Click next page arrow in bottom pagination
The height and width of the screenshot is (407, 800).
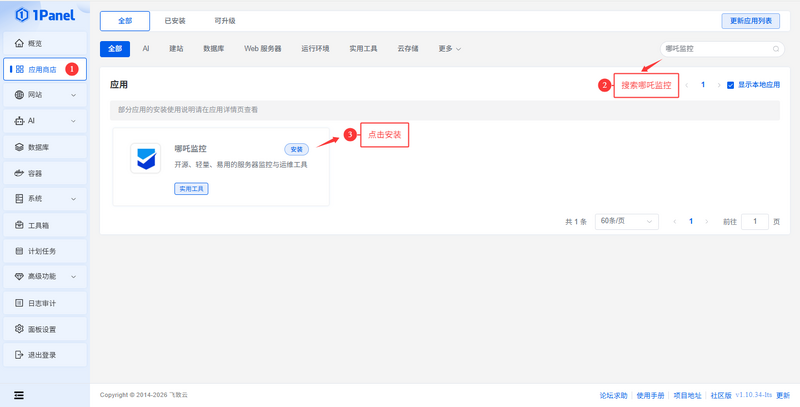click(x=707, y=221)
